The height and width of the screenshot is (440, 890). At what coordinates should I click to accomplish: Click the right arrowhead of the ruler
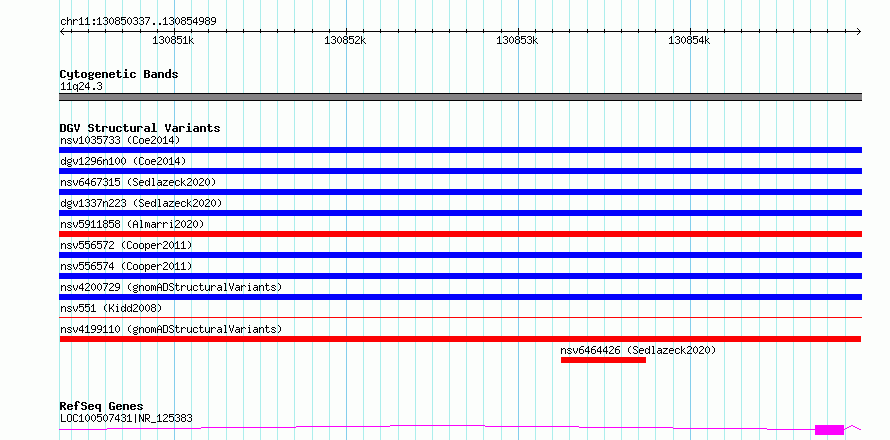(859, 31)
